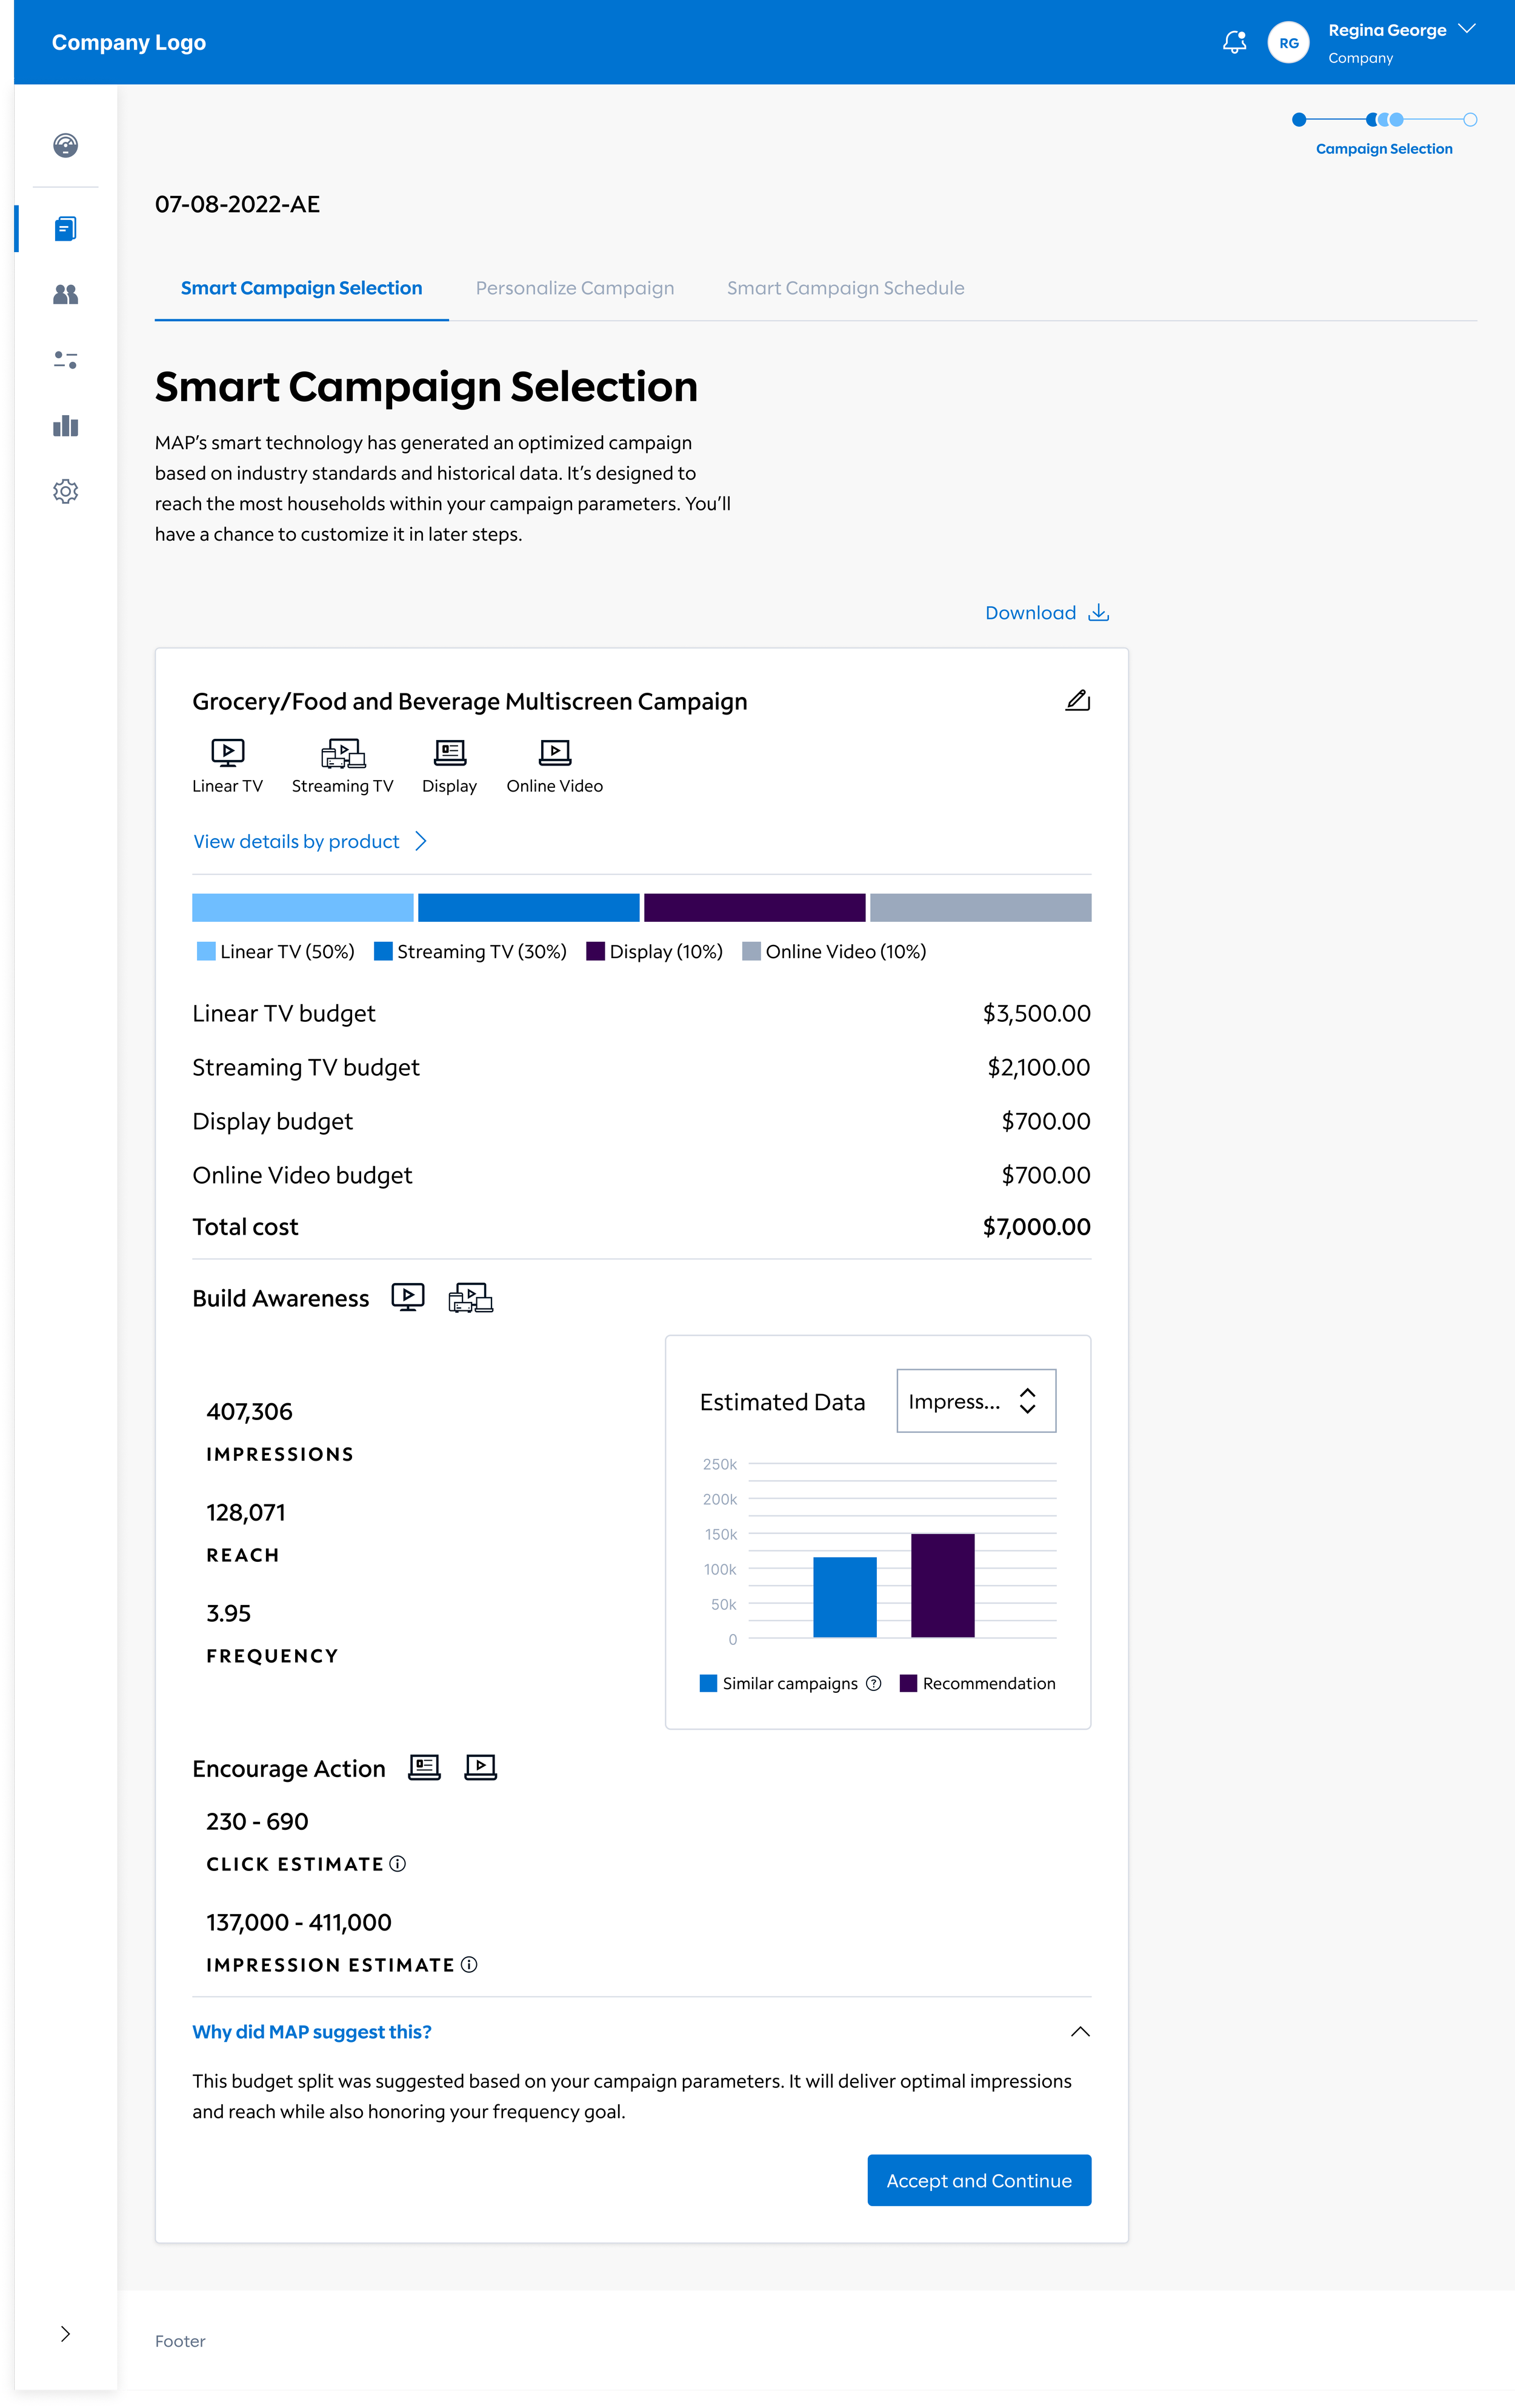Click Linear TV icon beside Build Awareness
The width and height of the screenshot is (1515, 2408).
(408, 1297)
